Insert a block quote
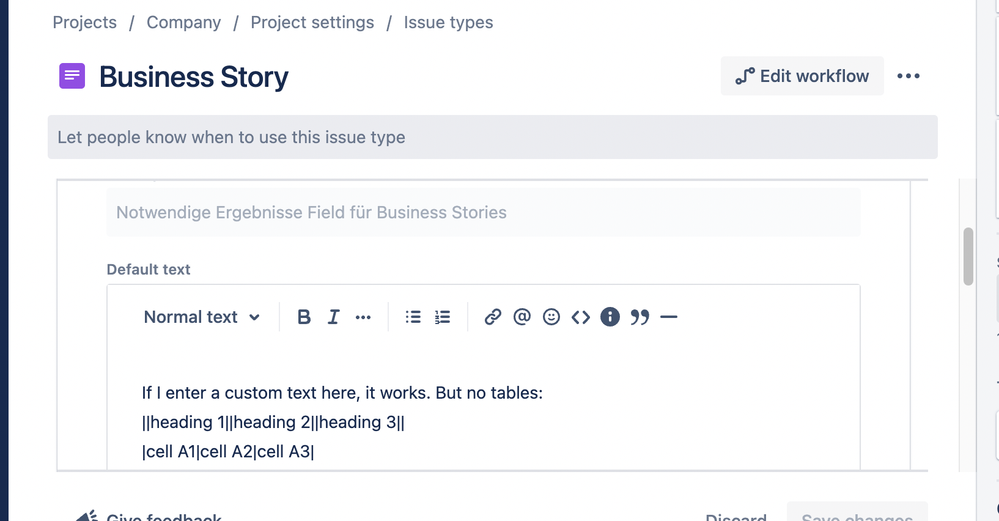This screenshot has height=521, width=999. tap(640, 317)
